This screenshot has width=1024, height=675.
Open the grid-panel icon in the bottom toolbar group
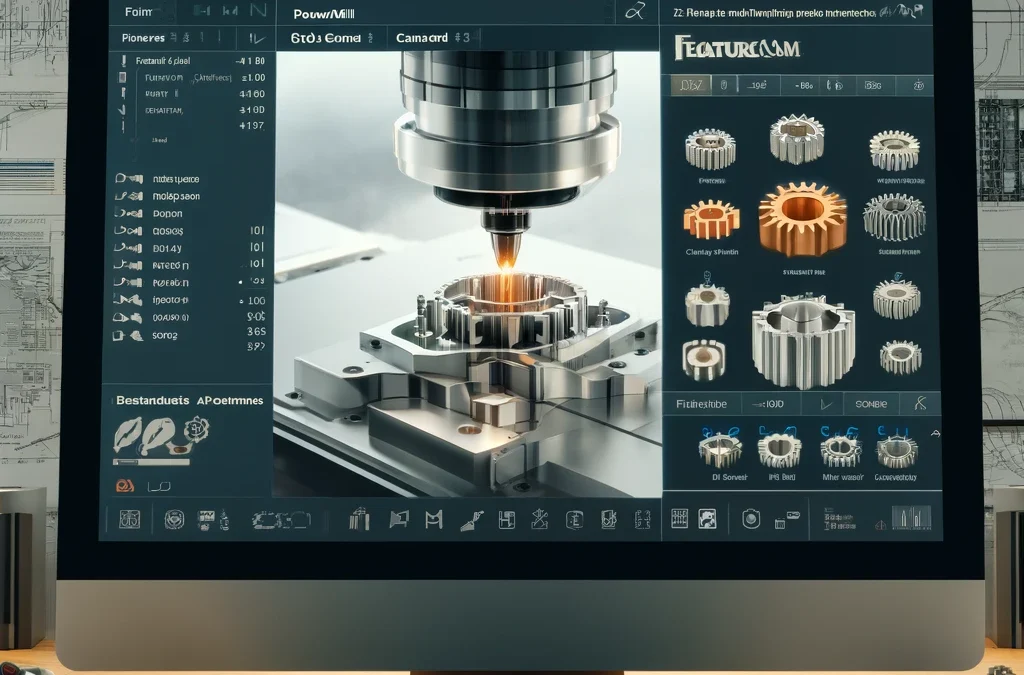point(681,520)
